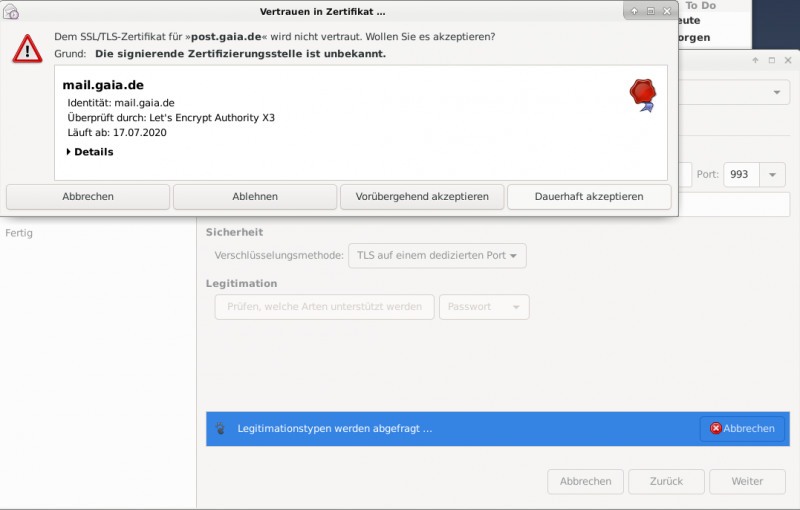The height and width of the screenshot is (510, 800).
Task: Close the Vertrauen in Zertifikat dialog
Action: click(x=667, y=11)
